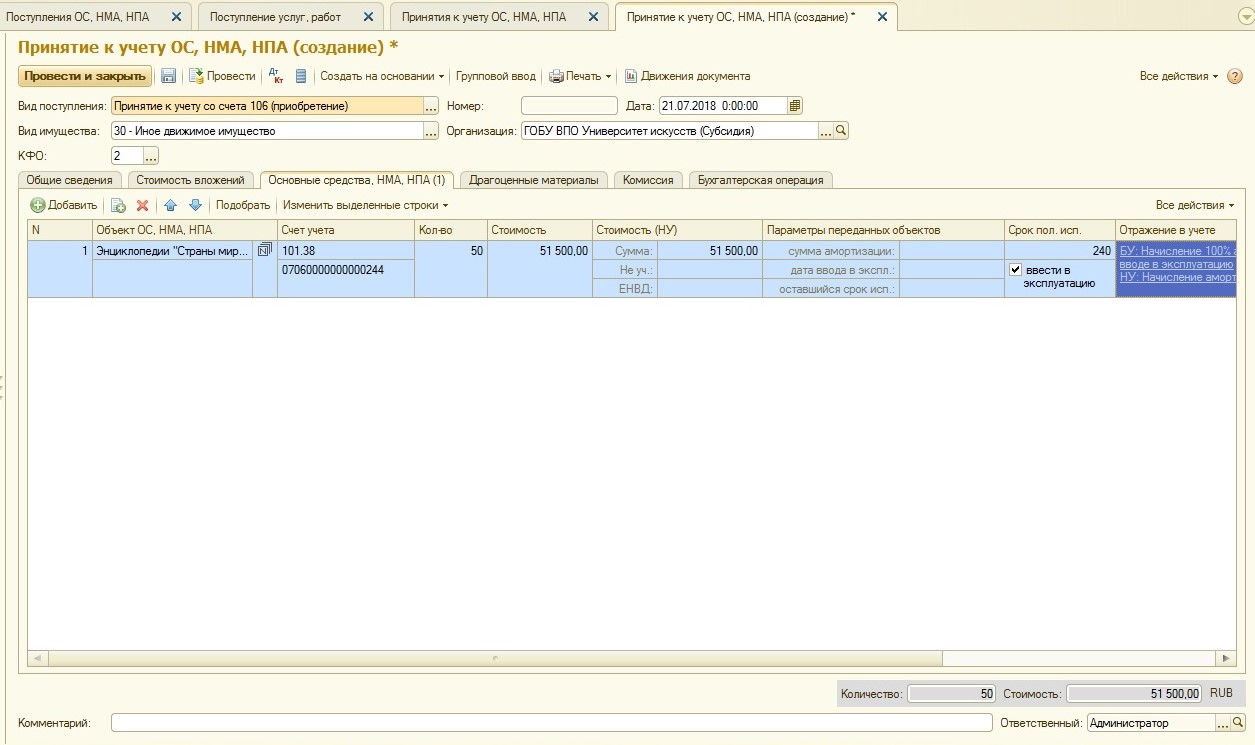The height and width of the screenshot is (745, 1255).
Task: Open the 'Печать' dropdown menu
Action: (580, 76)
